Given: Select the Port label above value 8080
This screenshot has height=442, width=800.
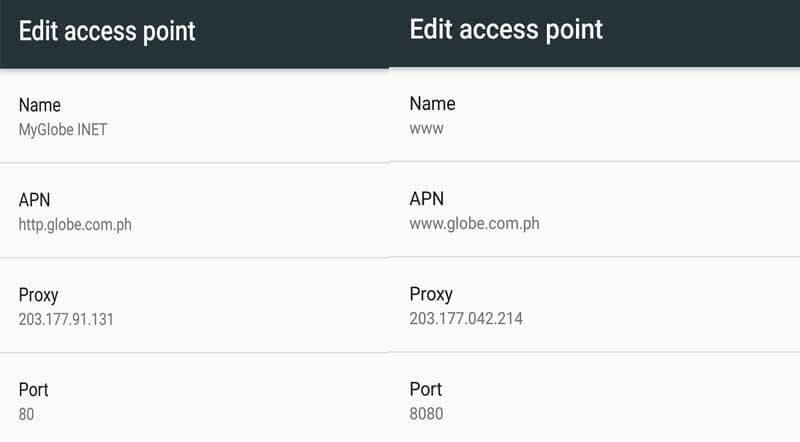Looking at the screenshot, I should pos(425,389).
